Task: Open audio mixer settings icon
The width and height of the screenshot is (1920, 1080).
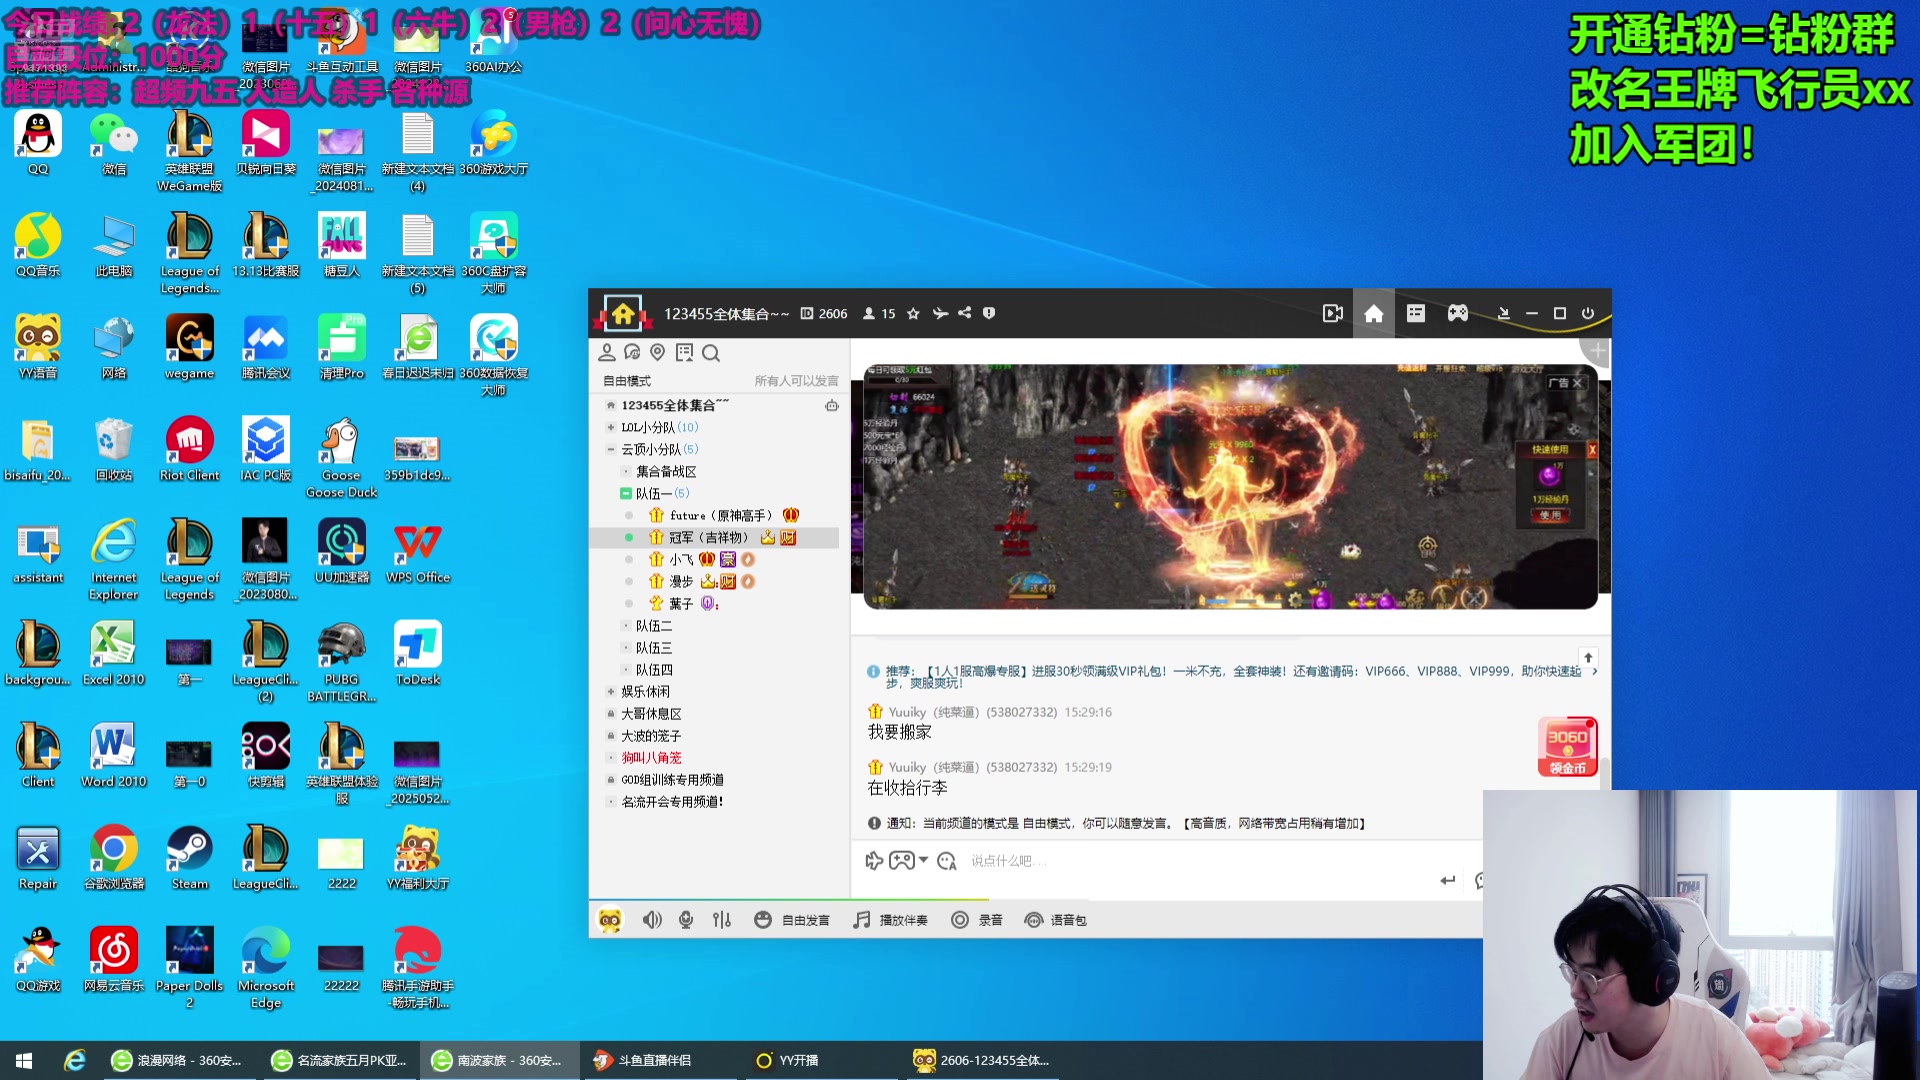Action: tap(722, 920)
